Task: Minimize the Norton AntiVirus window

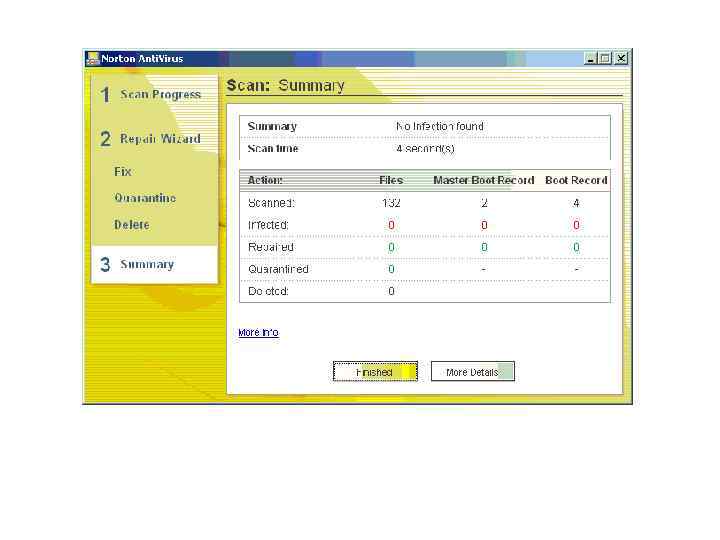Action: click(x=591, y=58)
